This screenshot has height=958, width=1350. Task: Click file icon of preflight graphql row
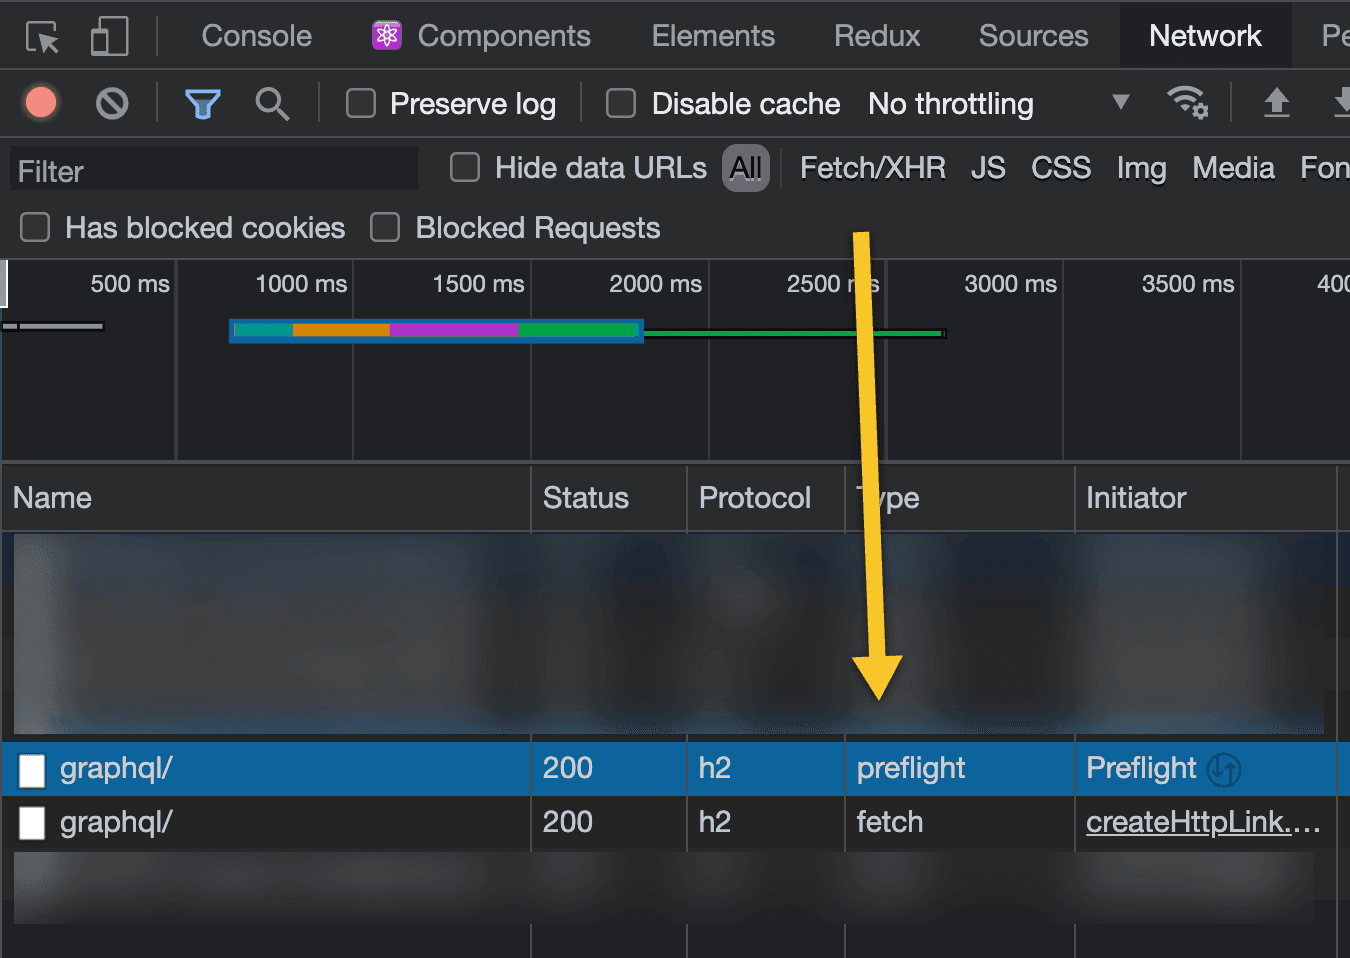click(x=32, y=770)
